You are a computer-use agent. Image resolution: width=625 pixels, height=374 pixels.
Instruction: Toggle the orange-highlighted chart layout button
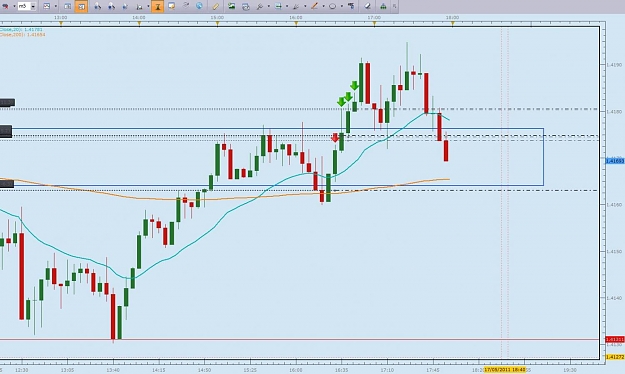(x=81, y=6)
